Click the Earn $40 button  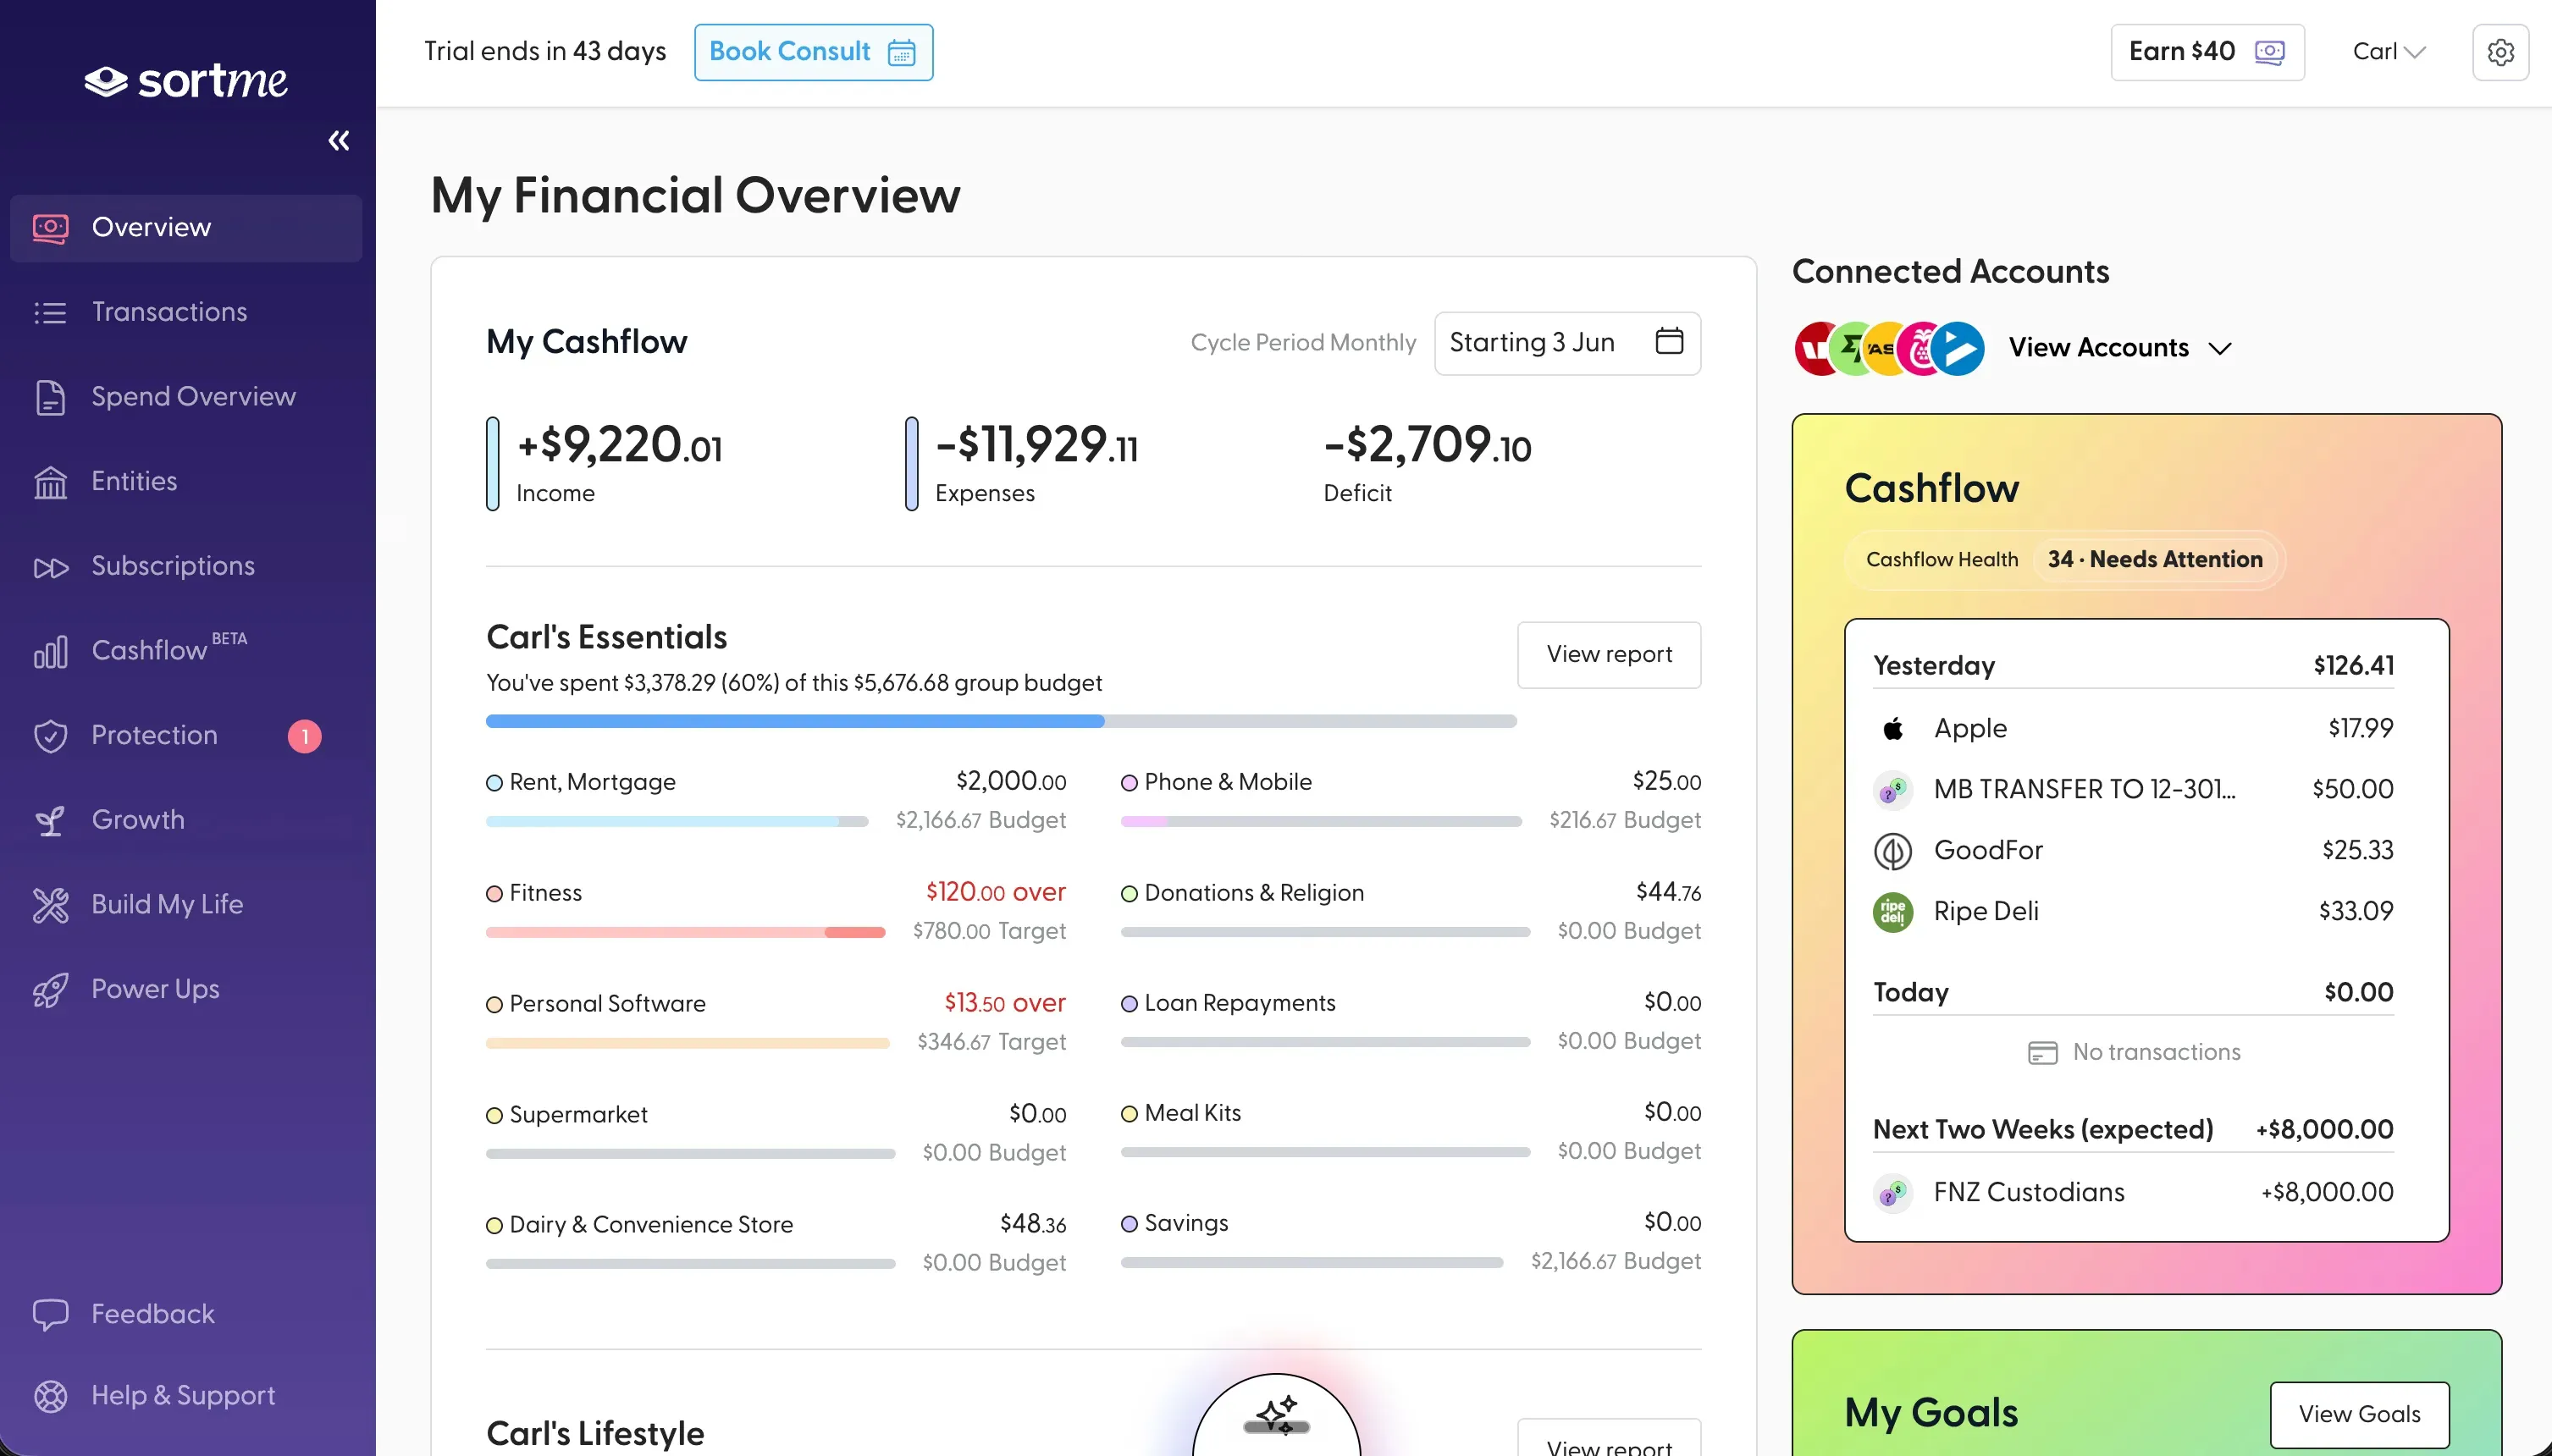click(2207, 52)
